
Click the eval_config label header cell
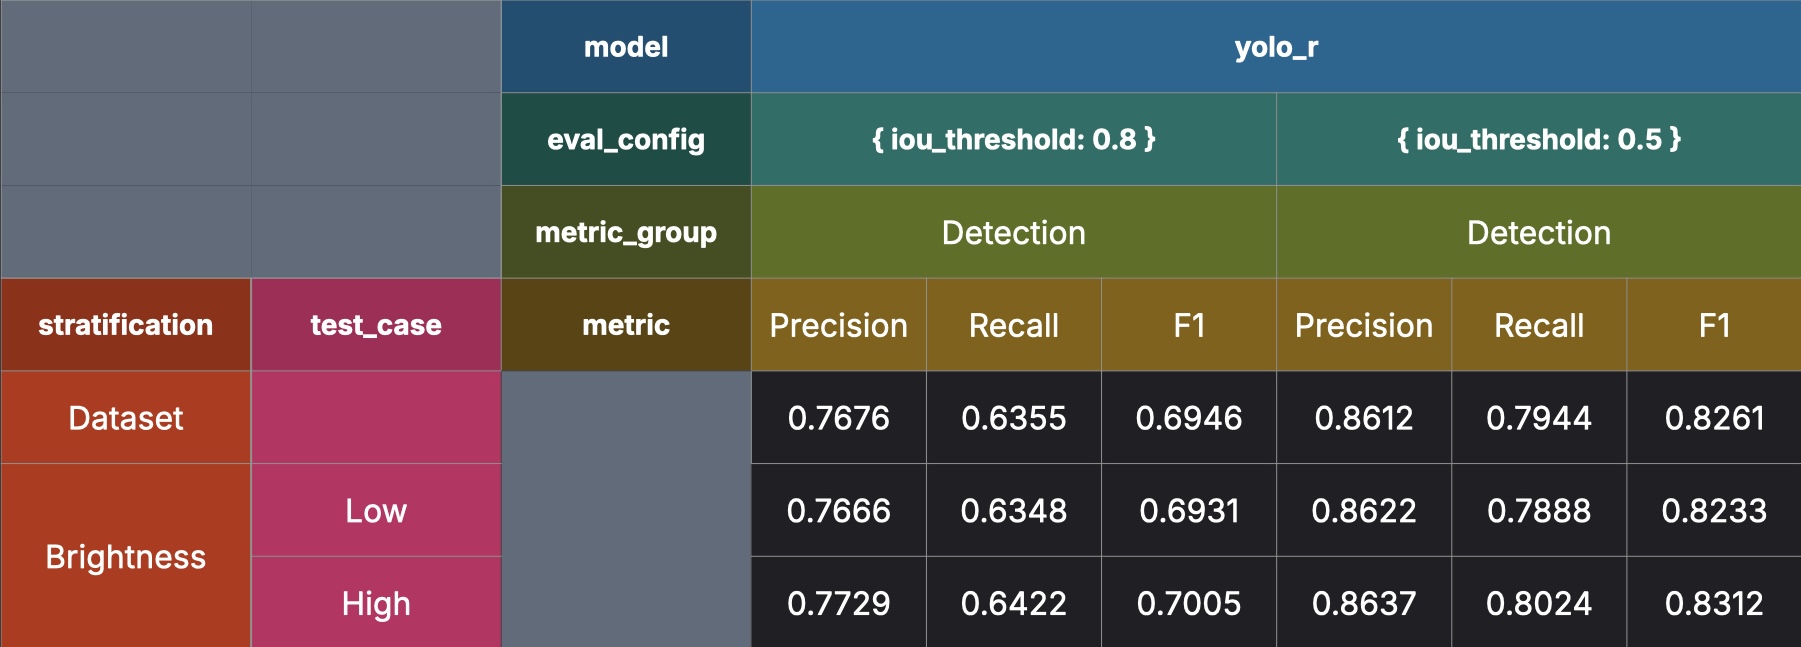[x=626, y=139]
